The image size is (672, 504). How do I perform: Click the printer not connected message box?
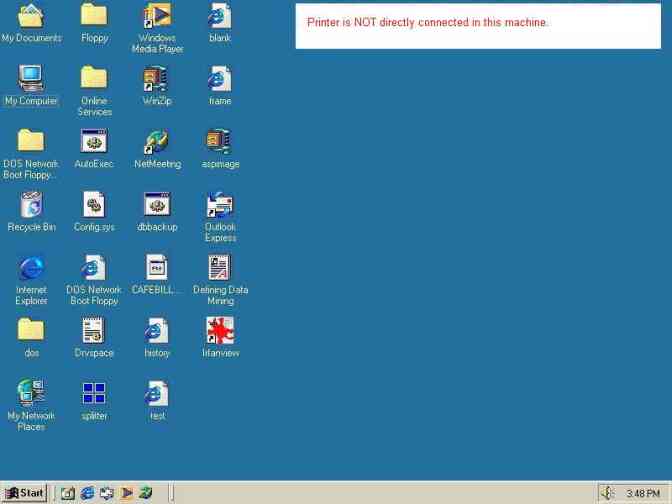(x=478, y=25)
